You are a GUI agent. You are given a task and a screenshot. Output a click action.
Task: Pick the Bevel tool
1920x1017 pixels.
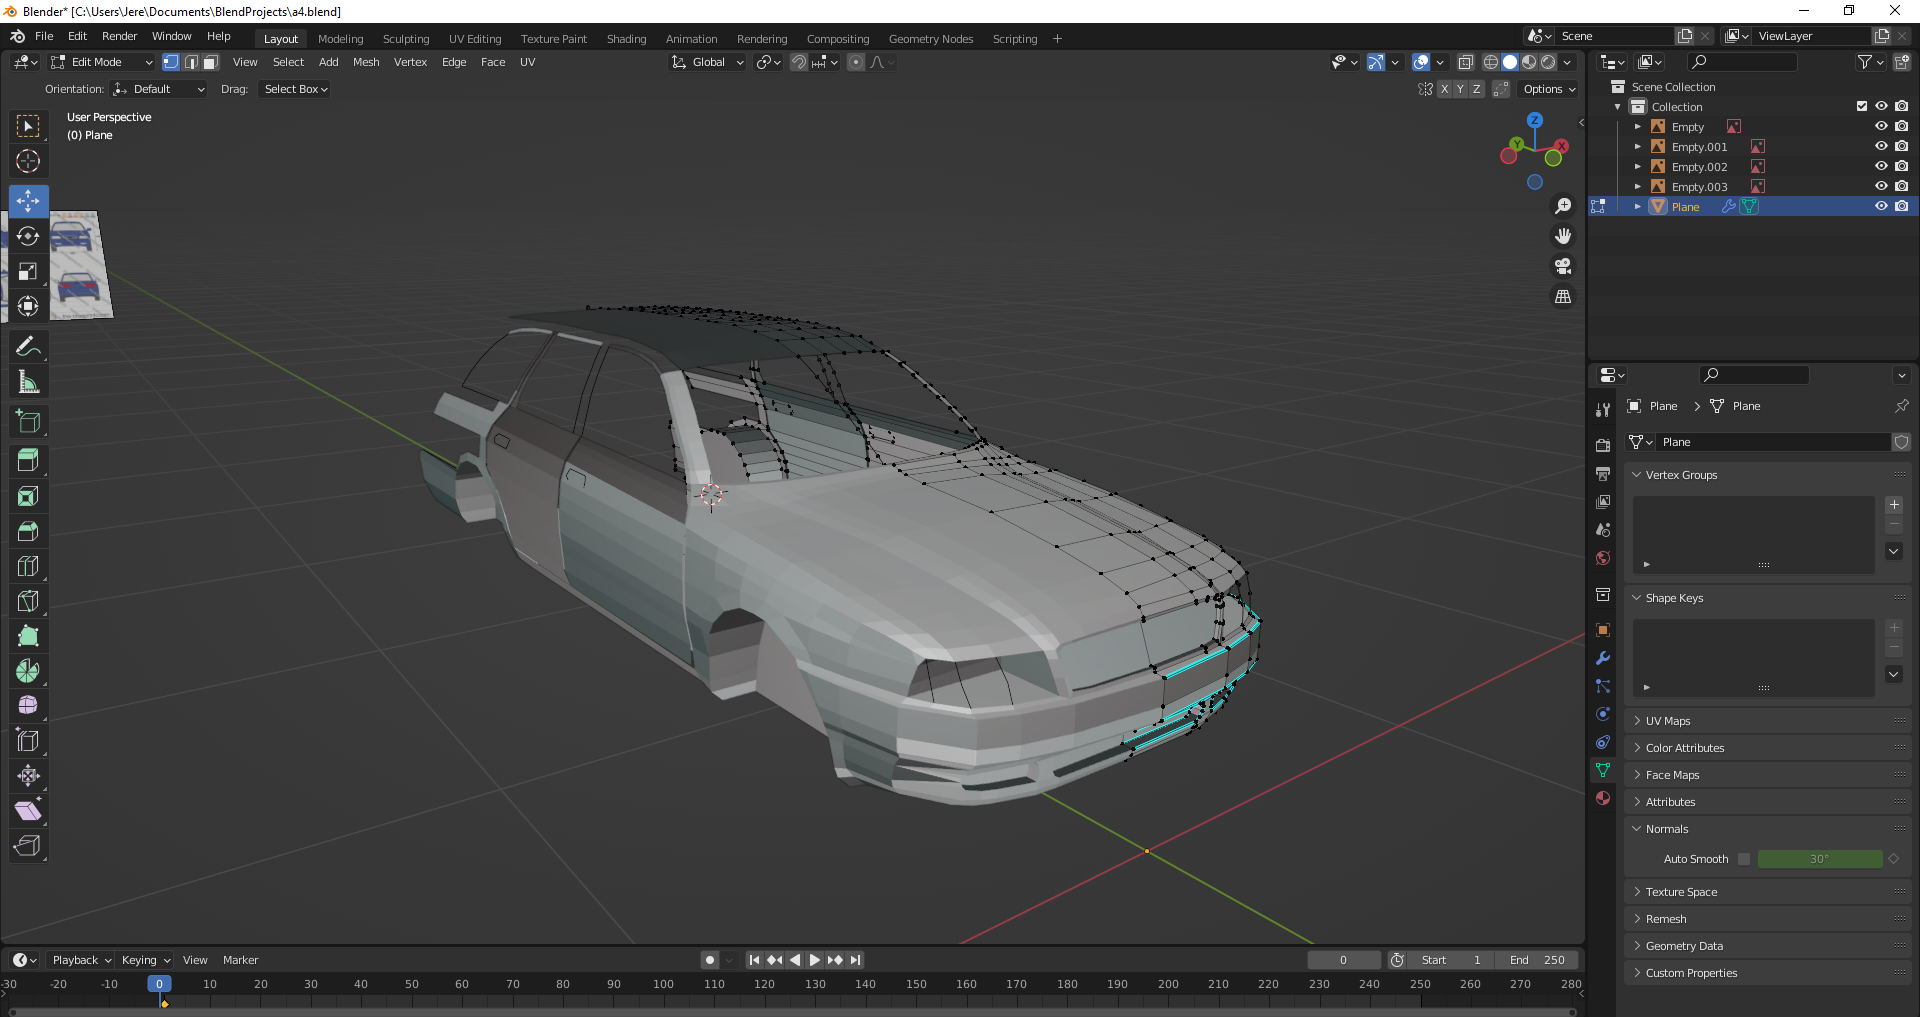28,531
